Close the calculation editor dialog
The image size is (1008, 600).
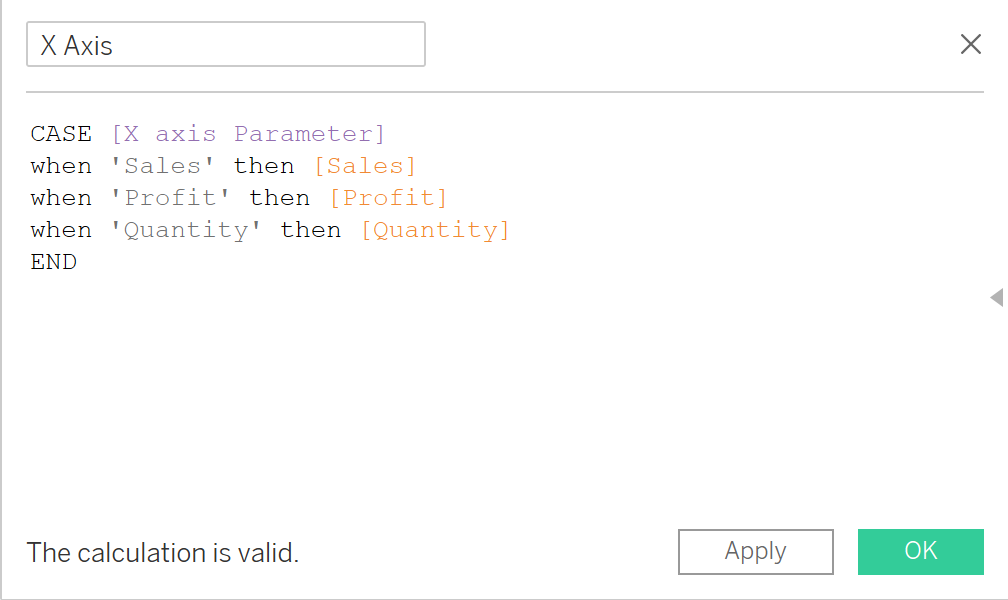[970, 44]
